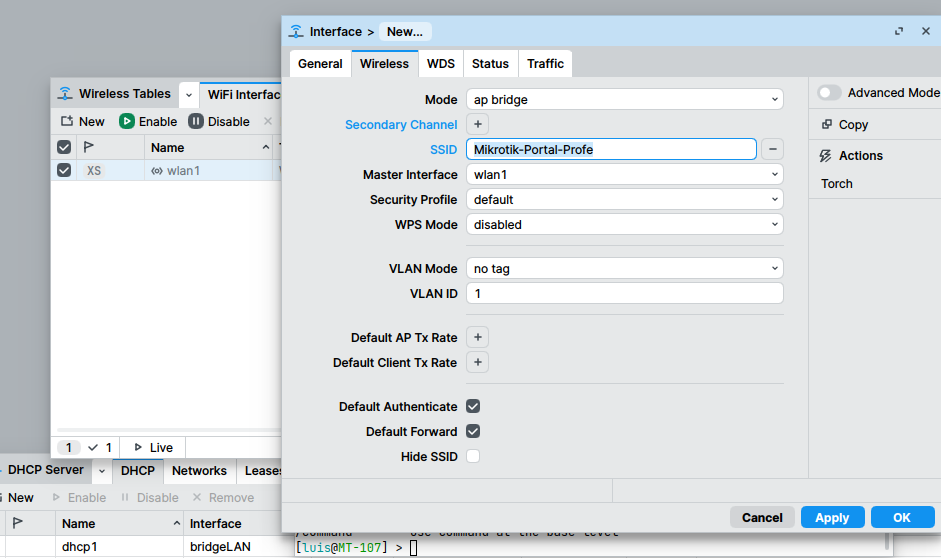Image resolution: width=941 pixels, height=558 pixels.
Task: Uncheck Default Authenticate checkbox
Action: pyautogui.click(x=473, y=407)
